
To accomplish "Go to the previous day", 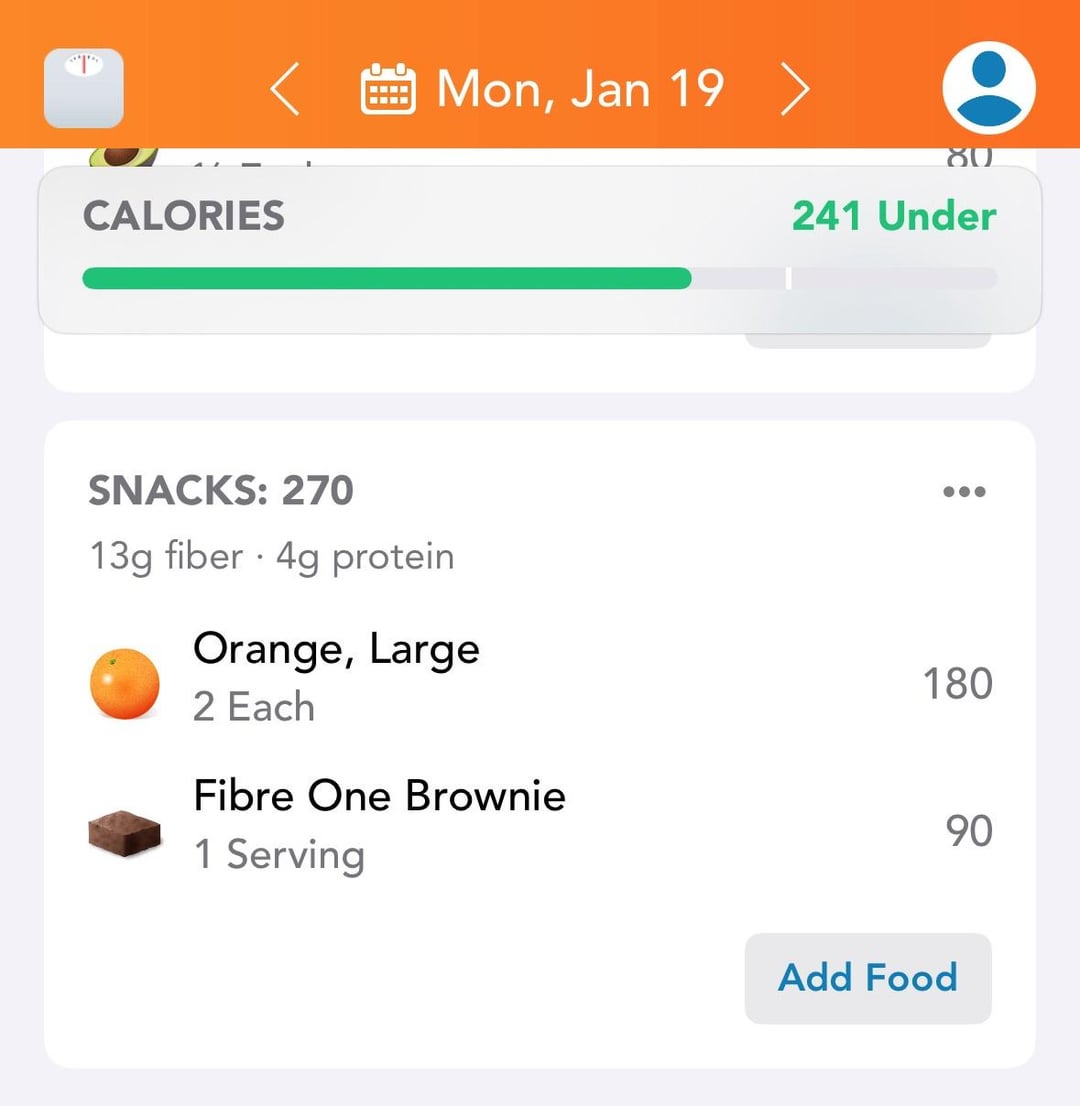I will pyautogui.click(x=285, y=90).
